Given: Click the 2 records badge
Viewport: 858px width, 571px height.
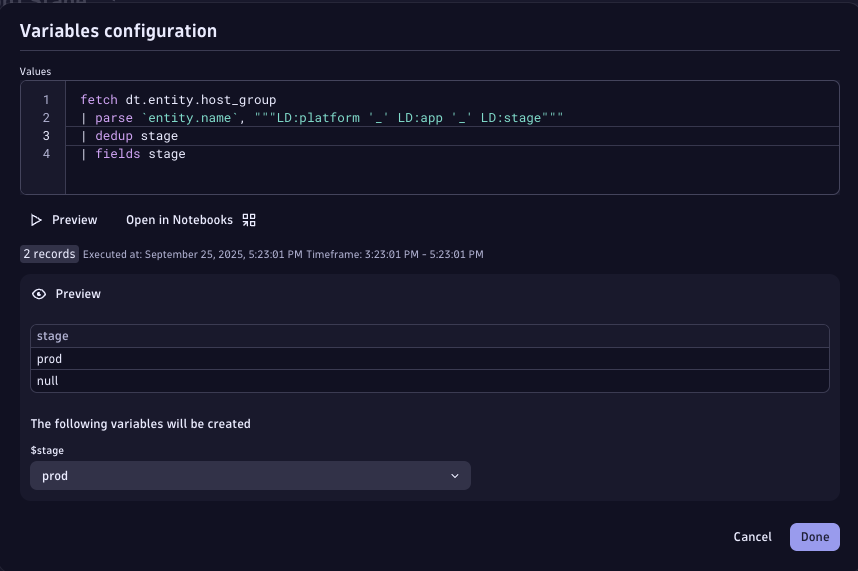Looking at the screenshot, I should [x=49, y=254].
